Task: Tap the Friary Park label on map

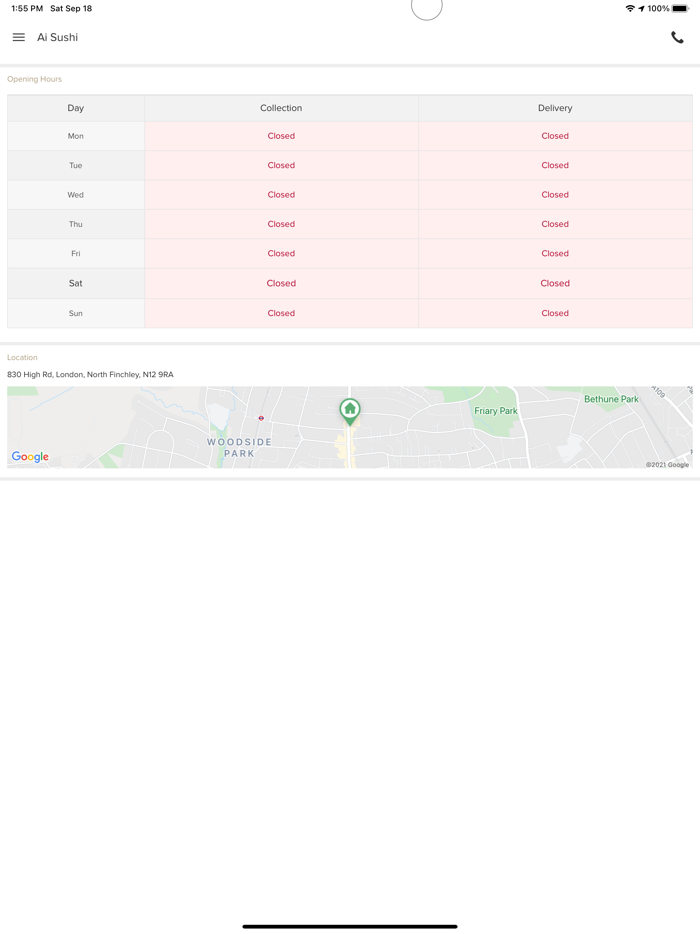Action: coord(496,411)
